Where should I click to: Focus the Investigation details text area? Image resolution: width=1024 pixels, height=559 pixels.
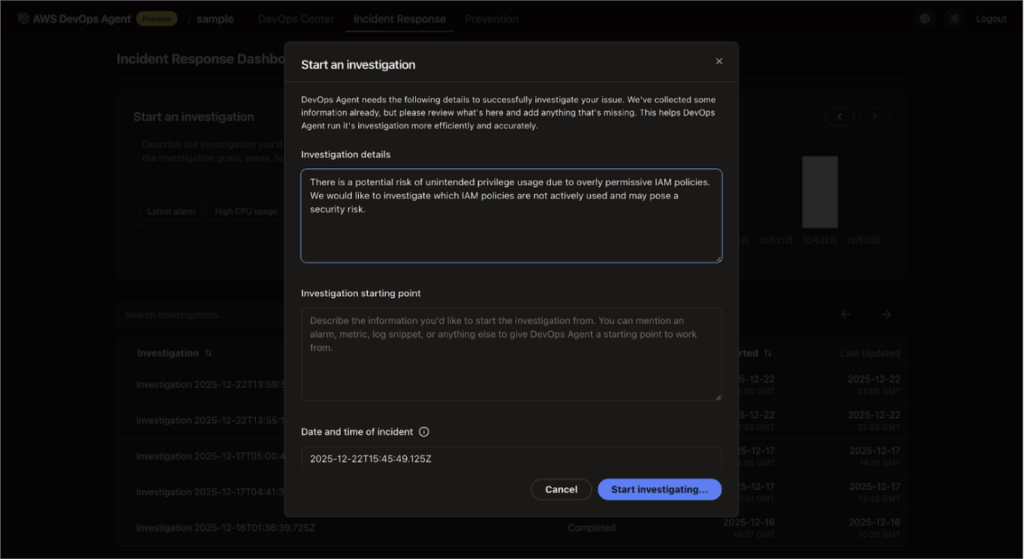(511, 216)
